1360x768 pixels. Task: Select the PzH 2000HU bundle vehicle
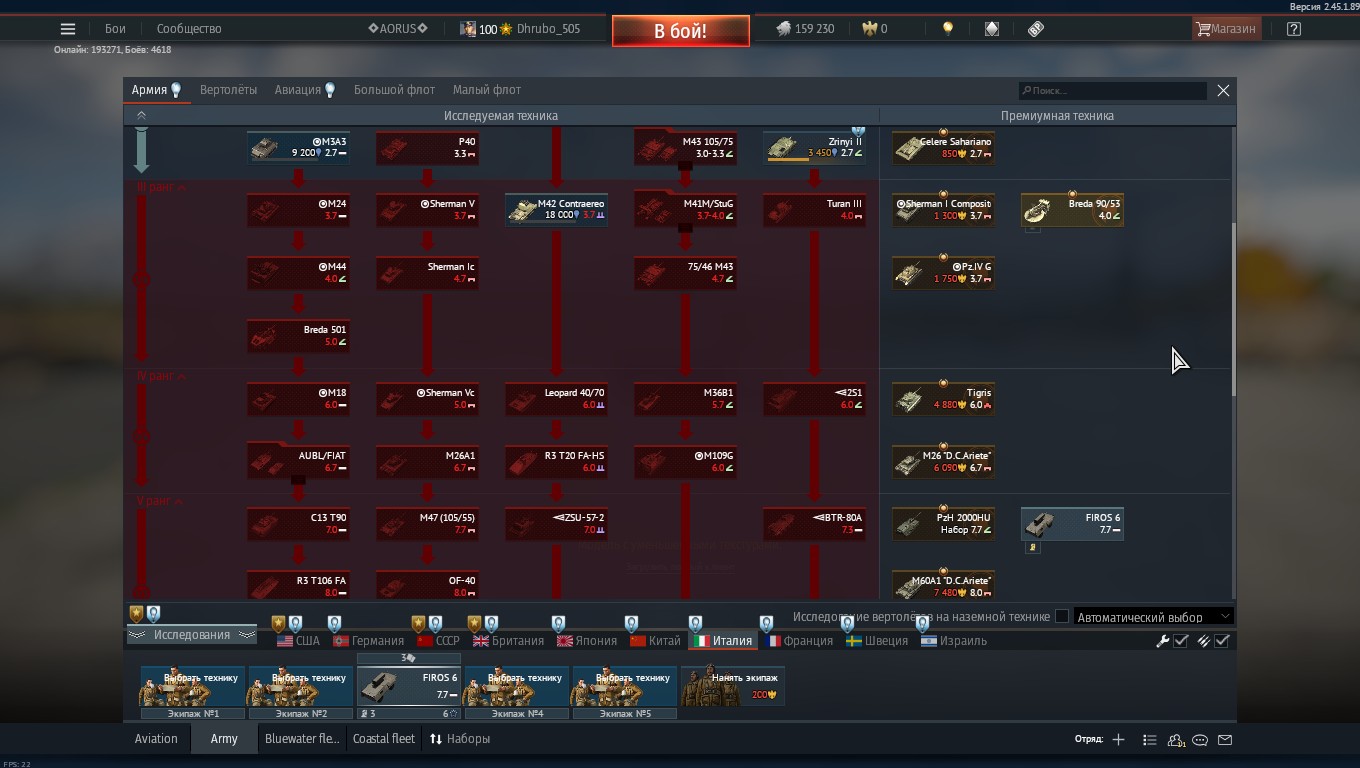[x=943, y=523]
